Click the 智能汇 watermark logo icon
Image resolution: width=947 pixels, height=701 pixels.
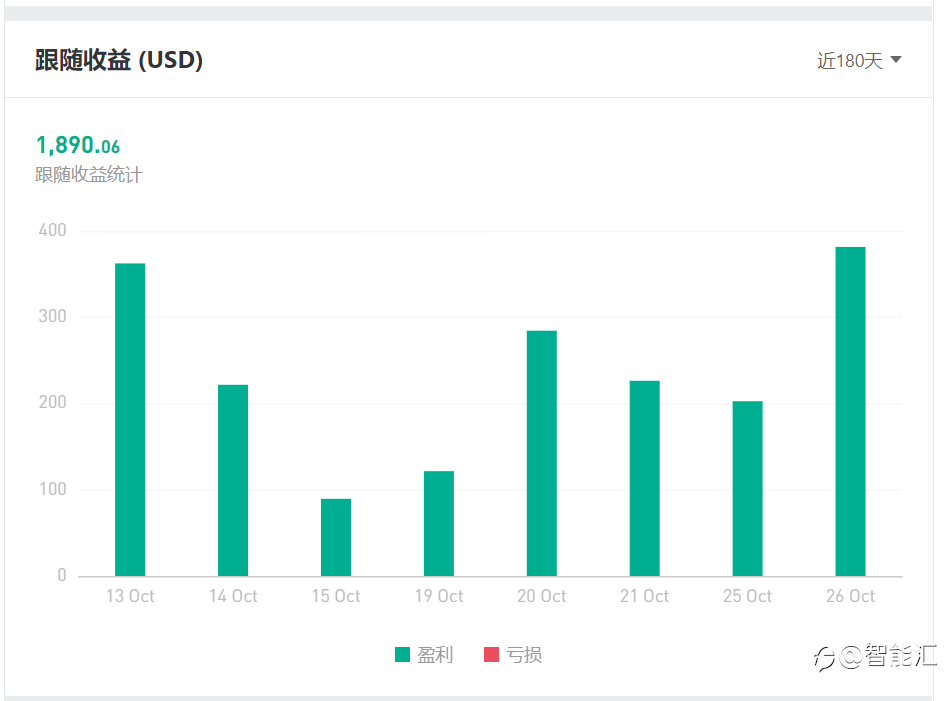(823, 657)
